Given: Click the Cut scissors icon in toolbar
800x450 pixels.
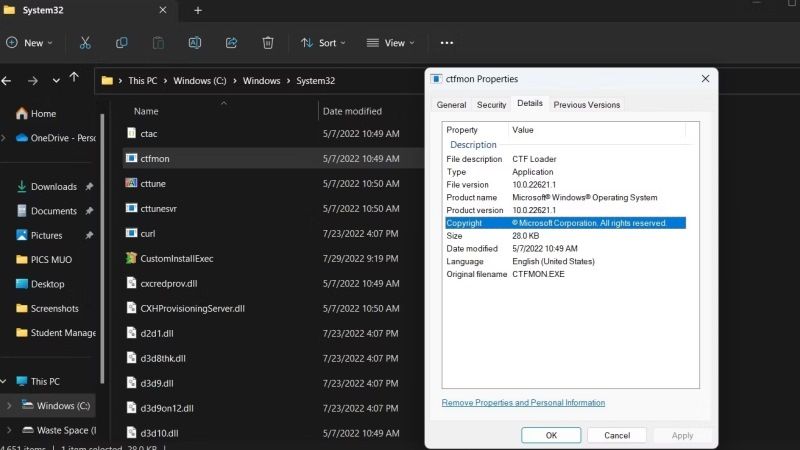Looking at the screenshot, I should coord(85,43).
